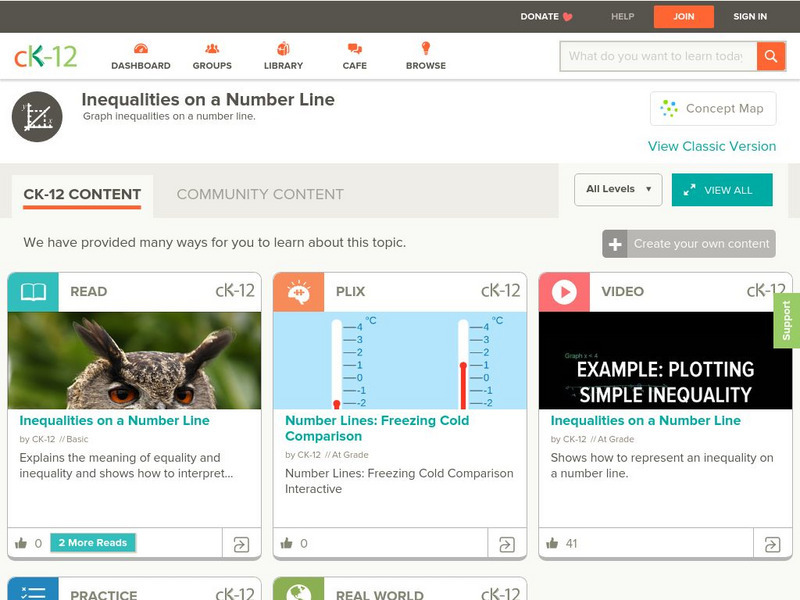The width and height of the screenshot is (800, 600).
Task: Click the share arrow icon on Video card
Action: (x=772, y=544)
